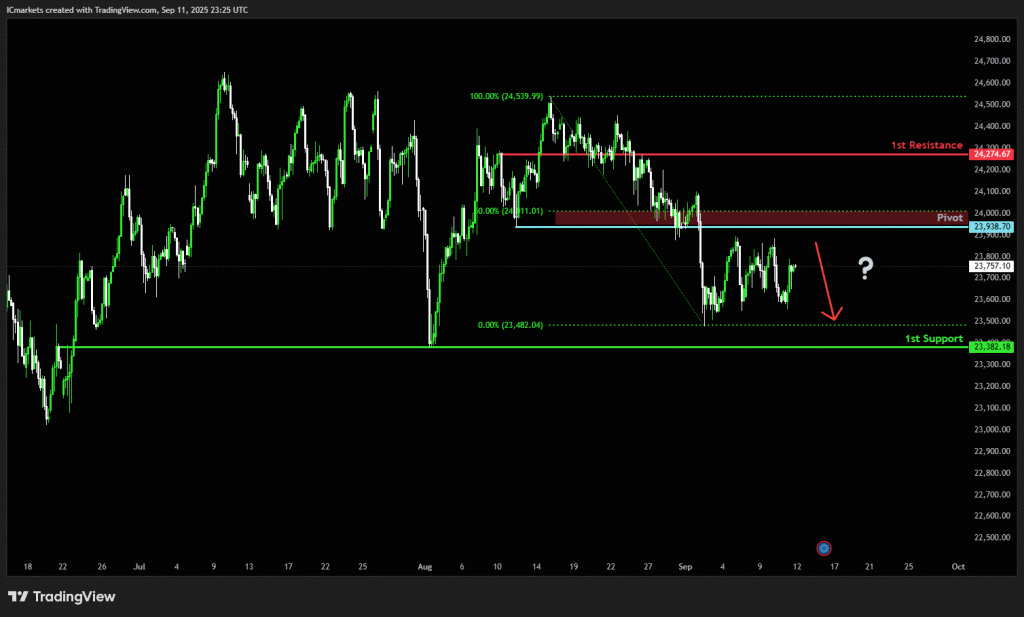Click the 24,000.00 price axis value
Screen dimensions: 1024x617
992,213
